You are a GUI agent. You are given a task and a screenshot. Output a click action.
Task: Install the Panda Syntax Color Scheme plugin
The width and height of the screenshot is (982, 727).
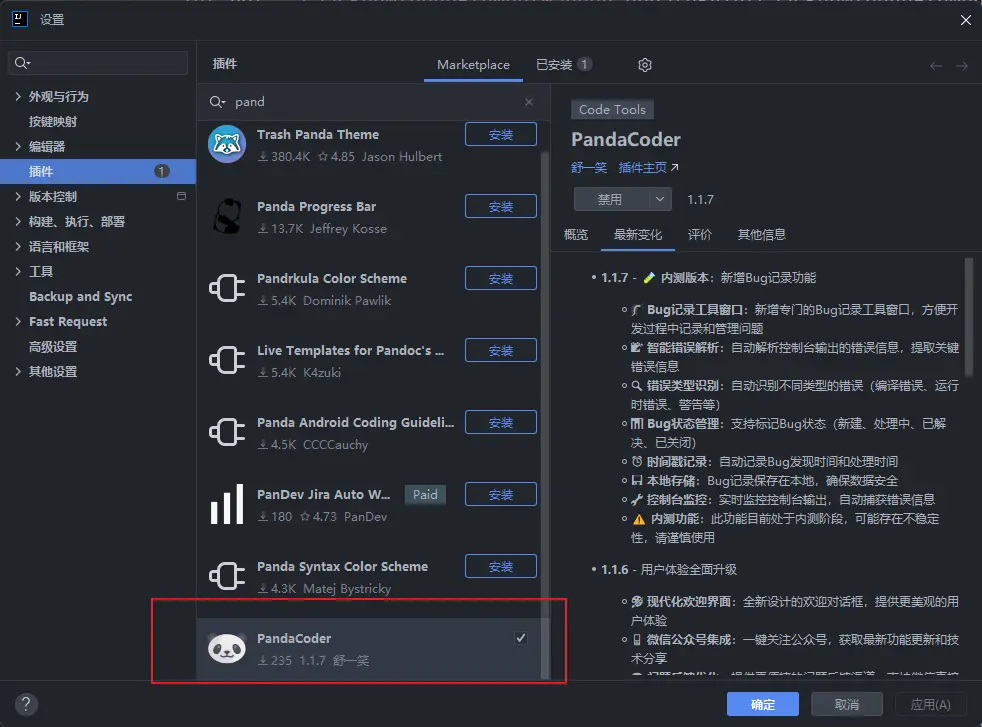point(500,566)
